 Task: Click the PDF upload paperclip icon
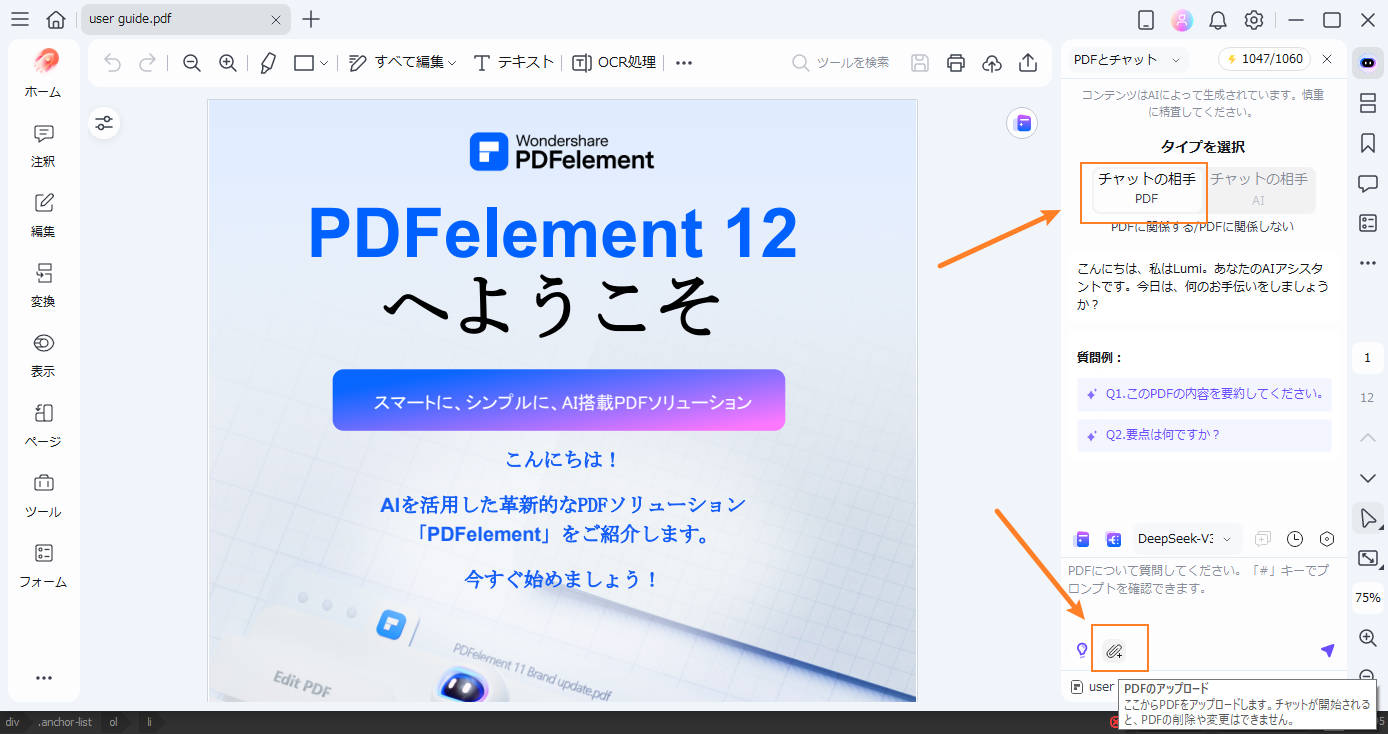pos(1119,648)
